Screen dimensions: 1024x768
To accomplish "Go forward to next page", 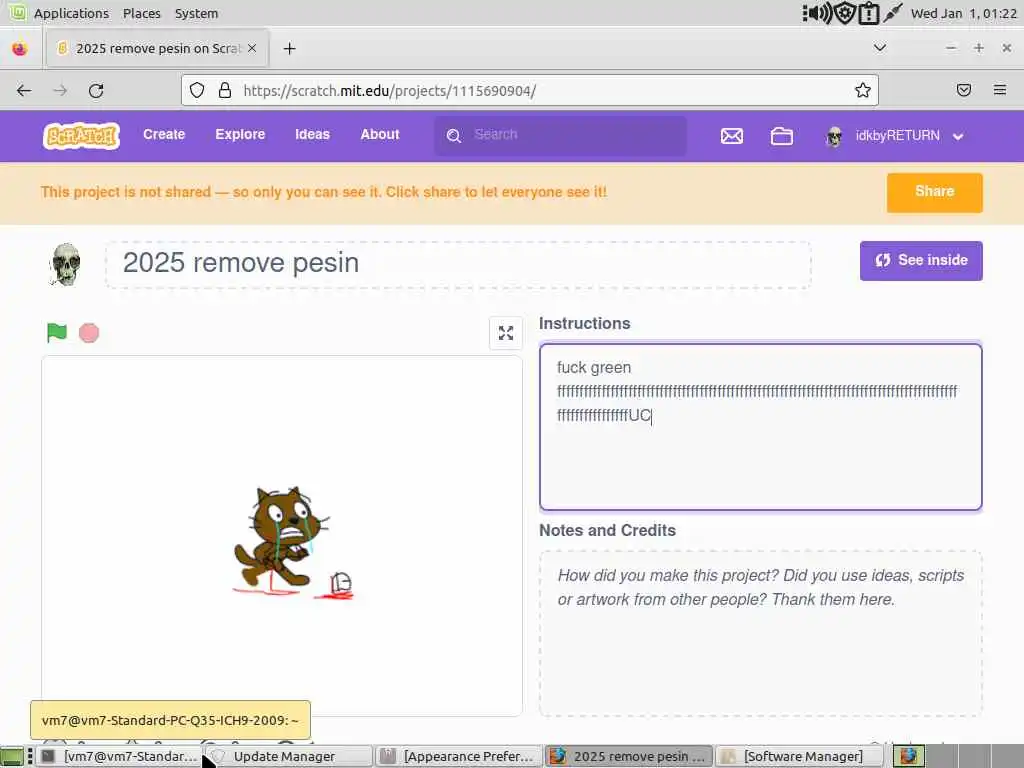I will (60, 90).
